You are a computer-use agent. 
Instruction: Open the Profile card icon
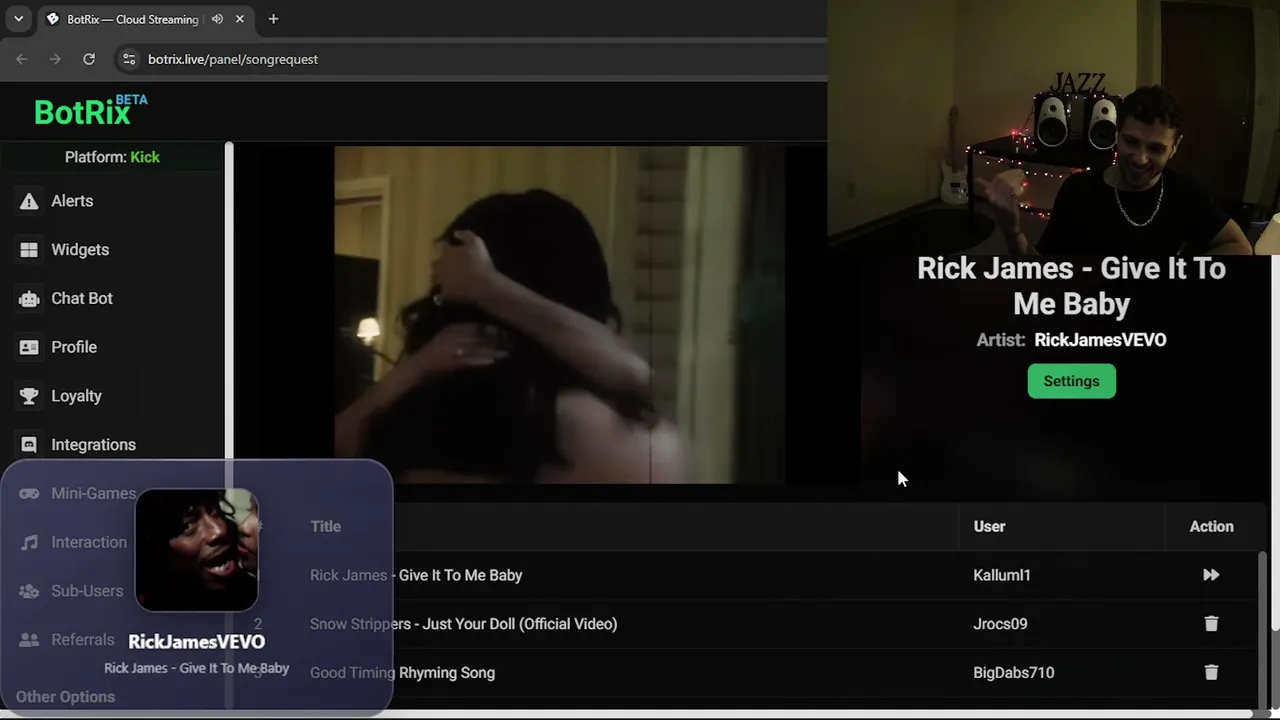pyautogui.click(x=29, y=347)
